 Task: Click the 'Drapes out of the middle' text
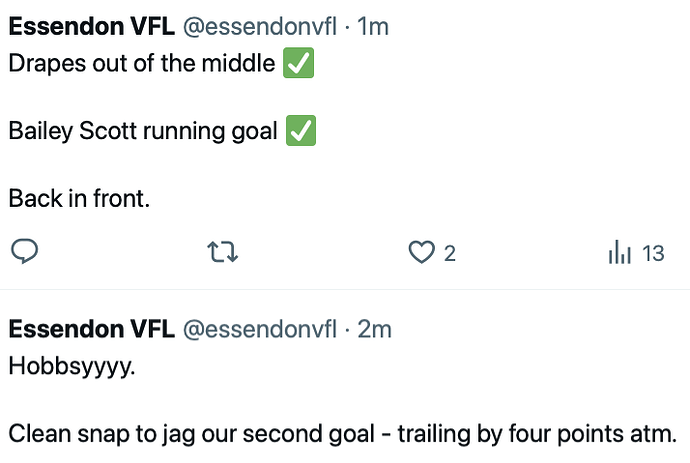142,63
